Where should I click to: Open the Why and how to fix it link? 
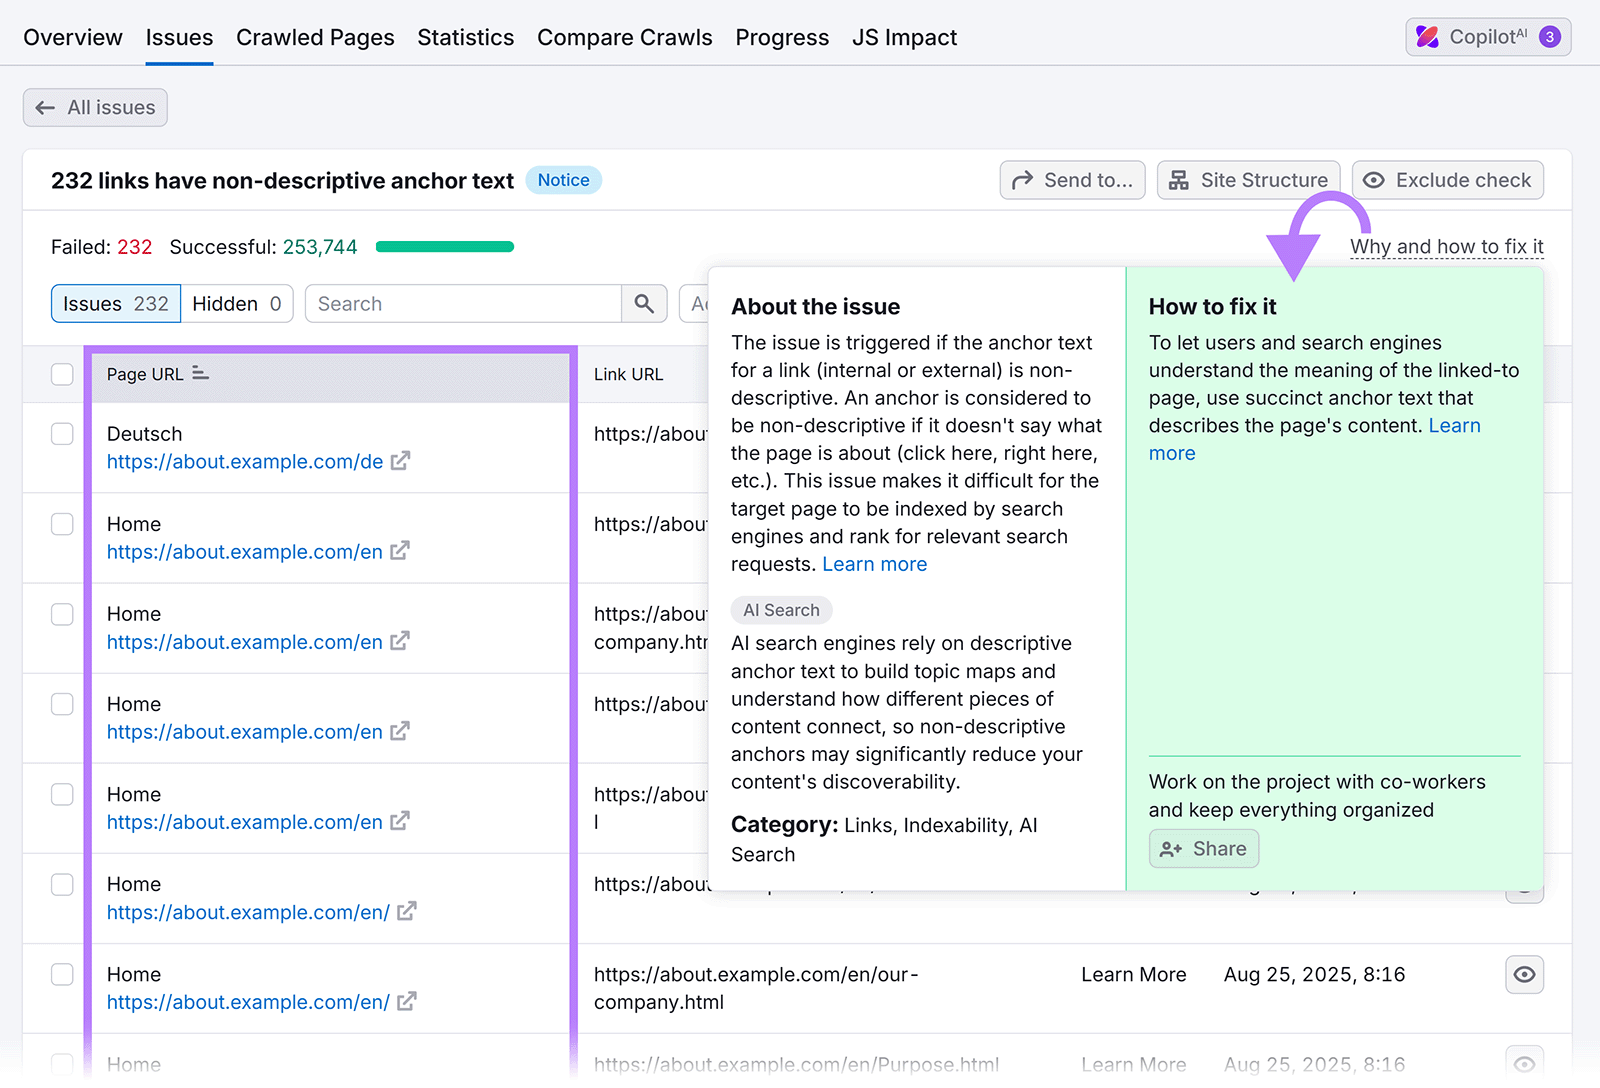pos(1446,246)
